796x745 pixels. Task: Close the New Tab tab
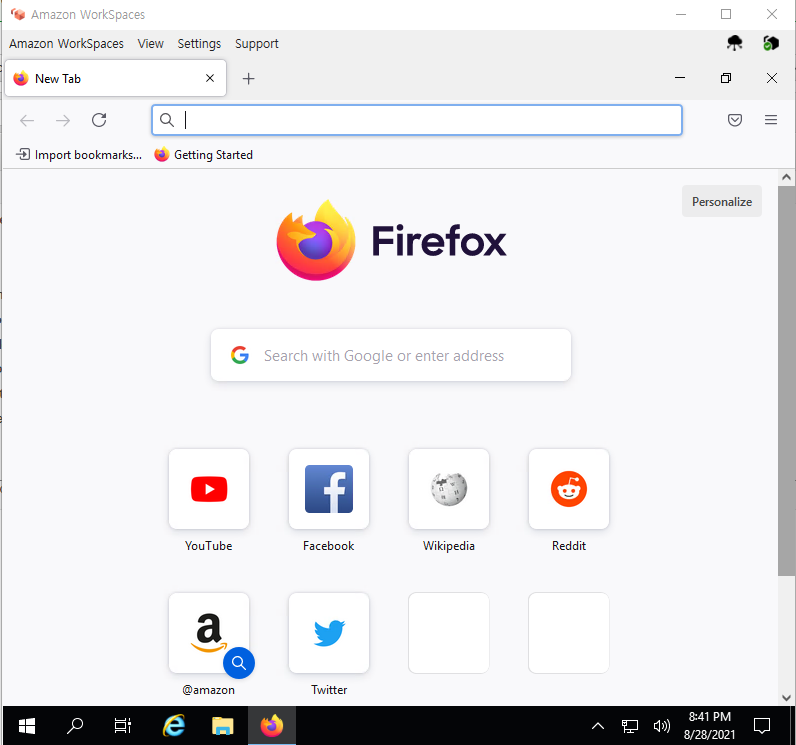pyautogui.click(x=210, y=78)
